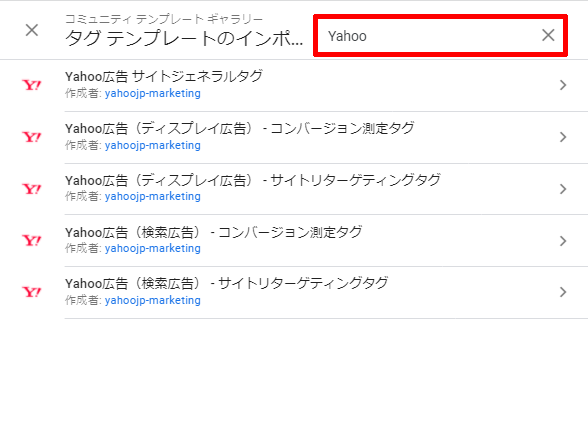Screen dimensions: 588x423
Task: Select Yahoo広告 サイトジェネラルタグ template title
Action: point(164,76)
